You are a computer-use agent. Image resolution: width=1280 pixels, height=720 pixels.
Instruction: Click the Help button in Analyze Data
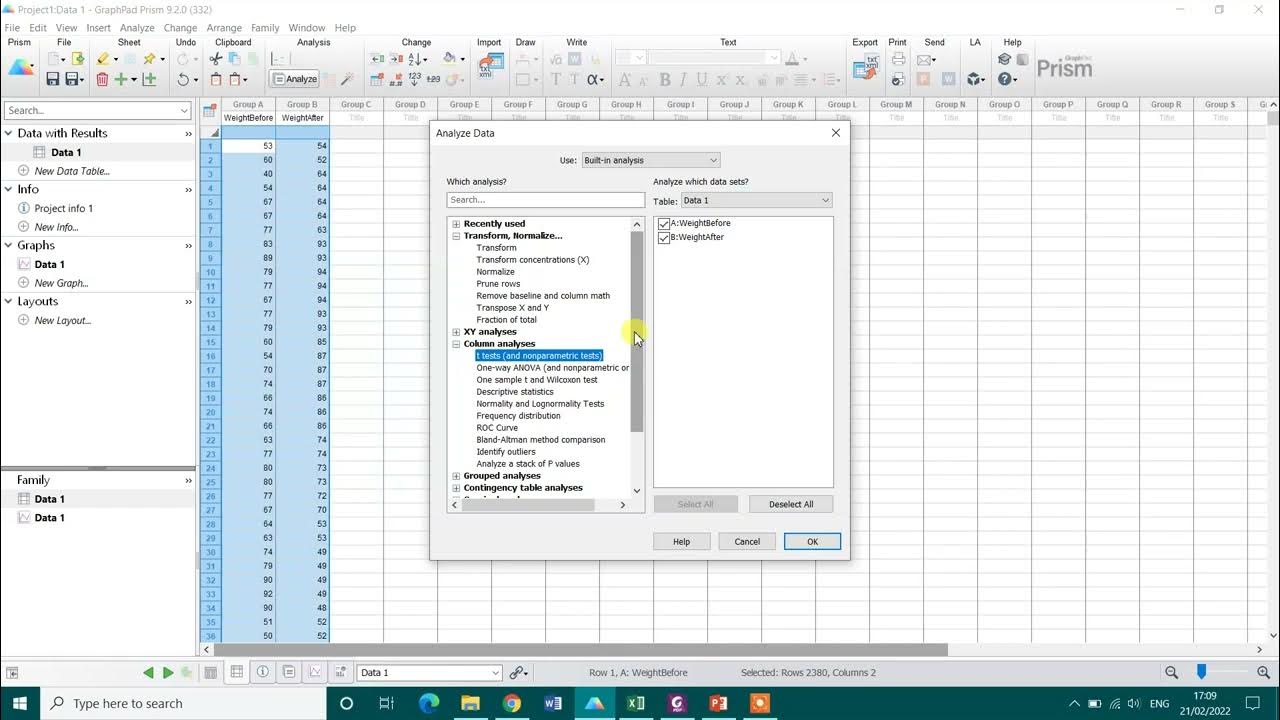[681, 541]
